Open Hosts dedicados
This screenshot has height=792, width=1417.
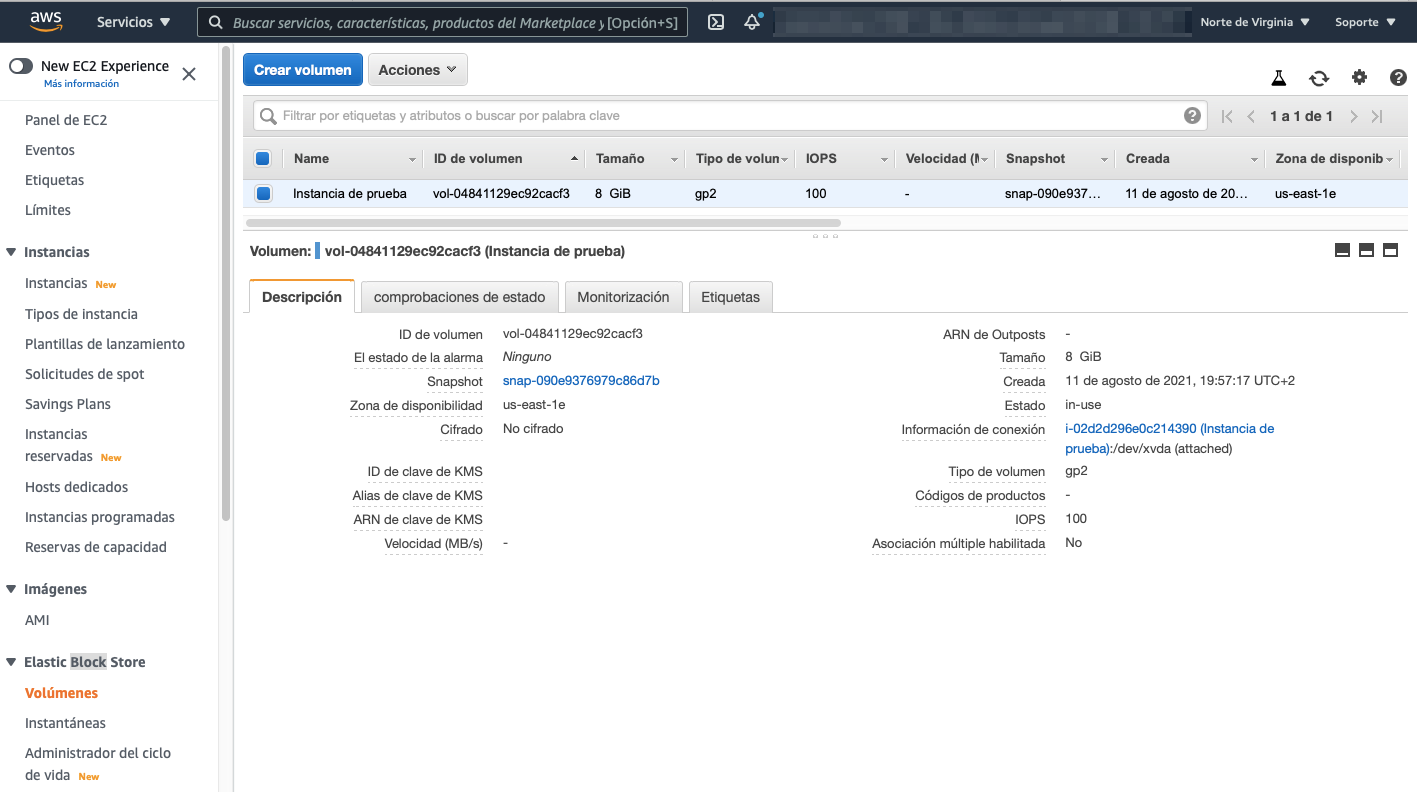coord(77,487)
